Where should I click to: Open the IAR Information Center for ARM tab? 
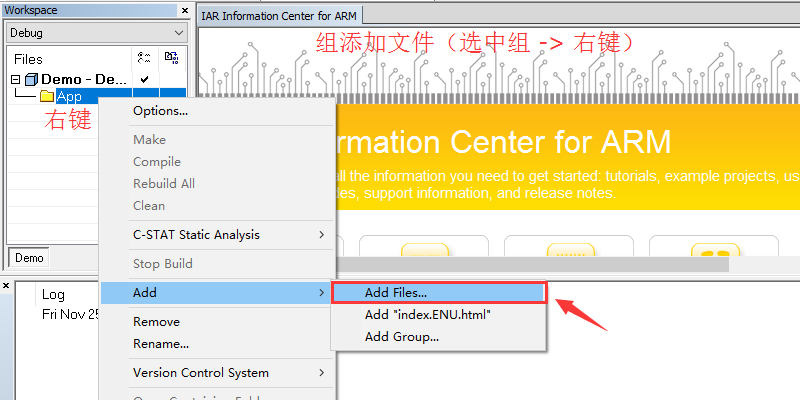(279, 15)
